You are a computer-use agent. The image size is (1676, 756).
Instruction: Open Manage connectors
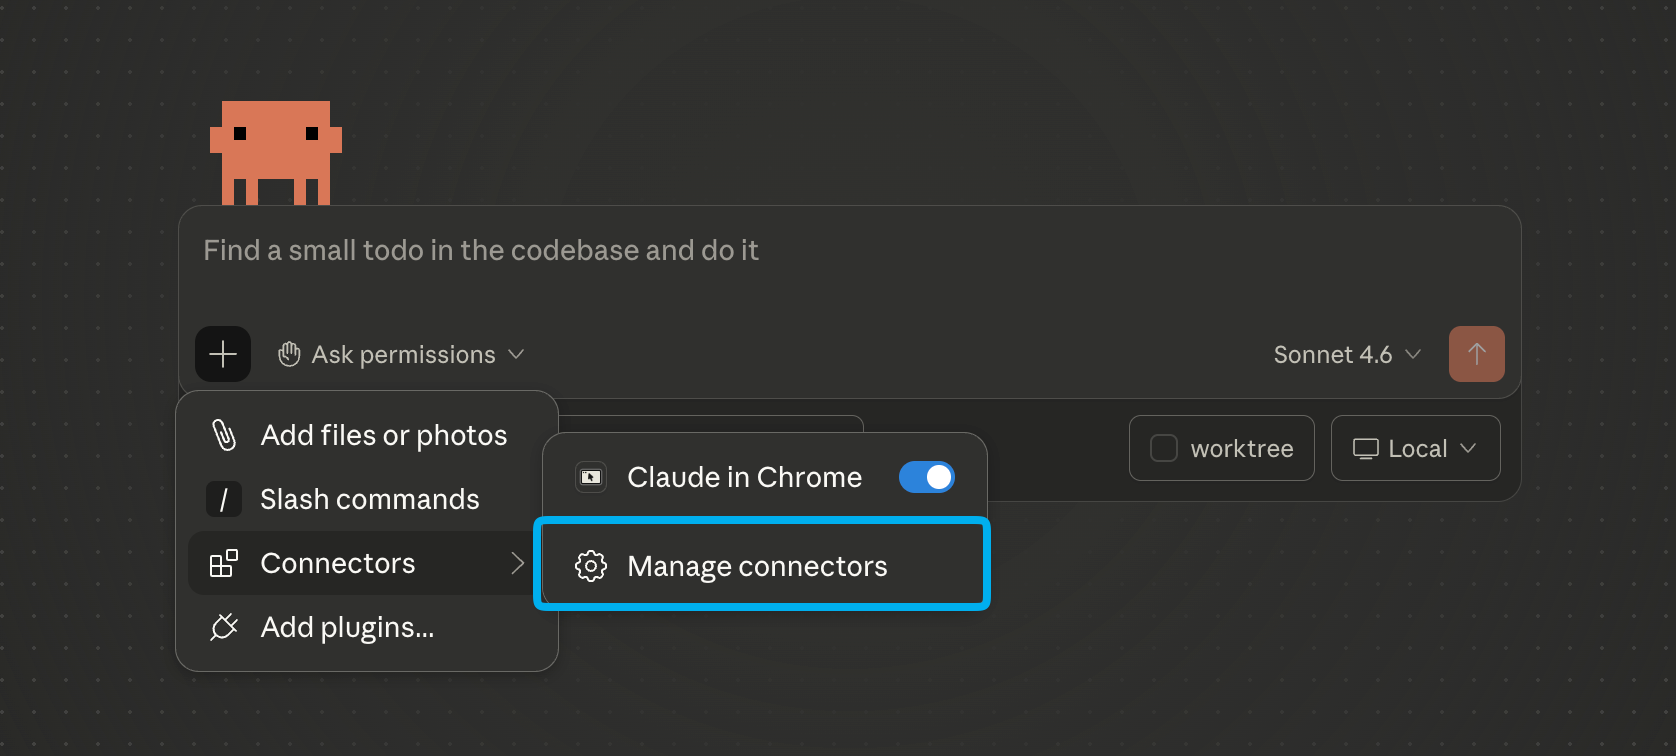(x=762, y=566)
